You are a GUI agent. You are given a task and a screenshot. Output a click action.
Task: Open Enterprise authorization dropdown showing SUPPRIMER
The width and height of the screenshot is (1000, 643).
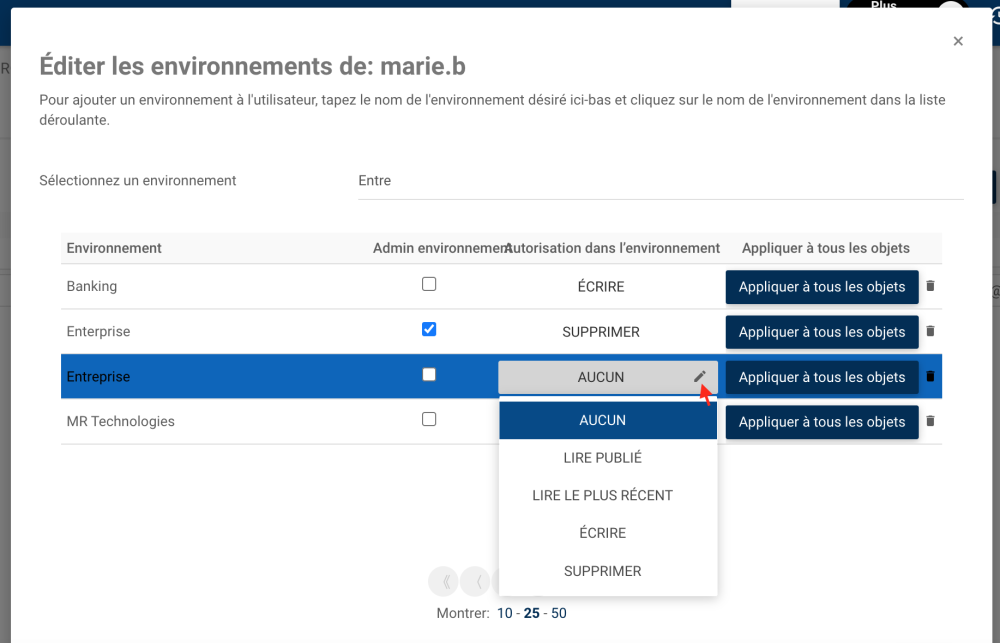coord(601,332)
